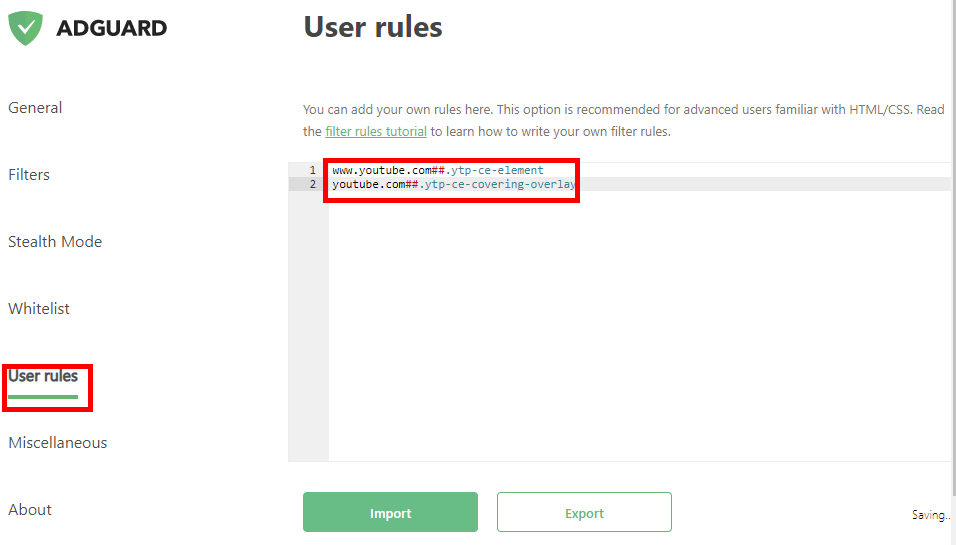Click line number 1 in the gutter
The width and height of the screenshot is (956, 545).
point(312,170)
